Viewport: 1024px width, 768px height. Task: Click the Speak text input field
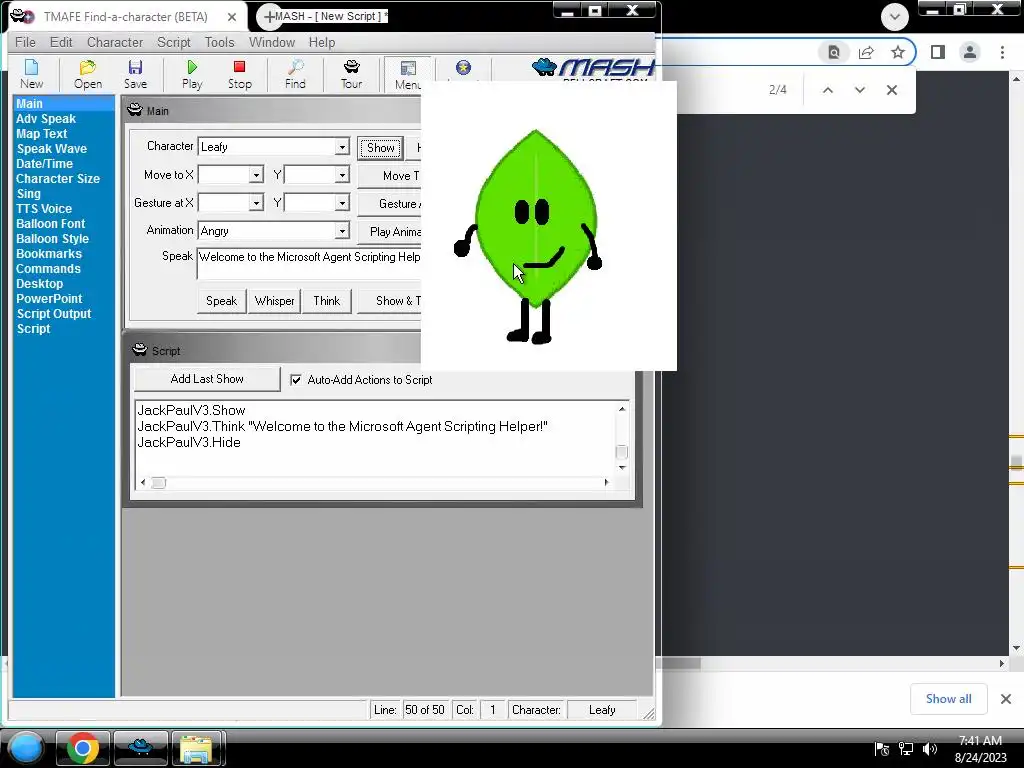click(309, 264)
